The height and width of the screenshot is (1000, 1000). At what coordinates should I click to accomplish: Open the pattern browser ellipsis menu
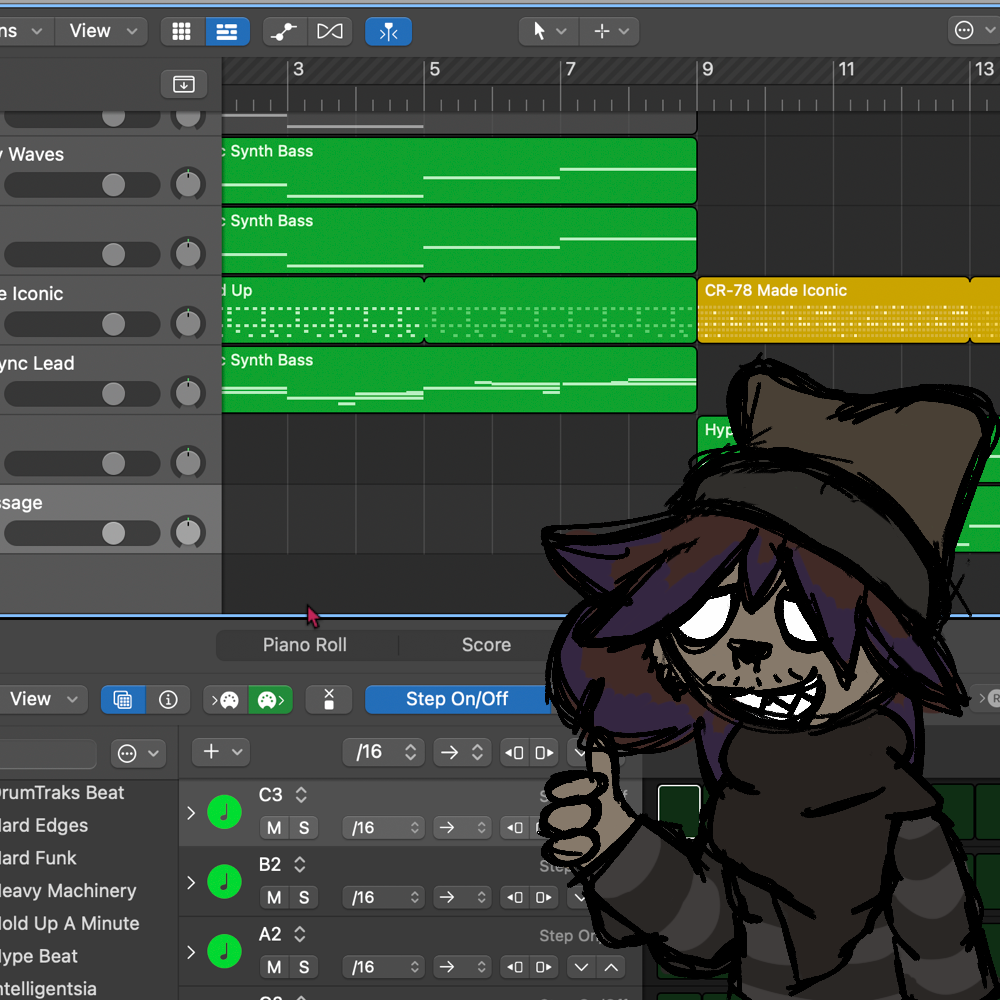138,753
